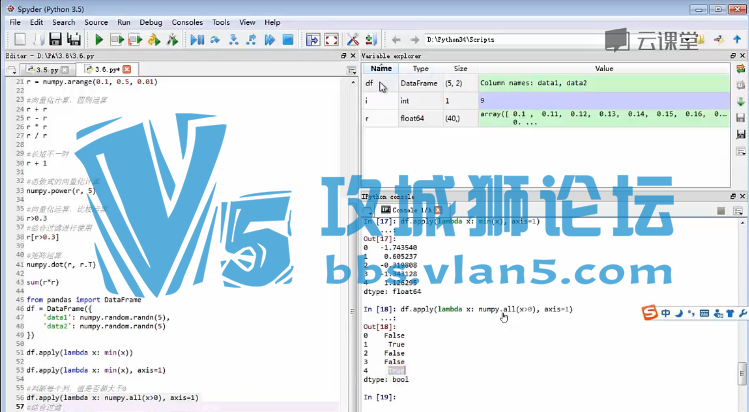Open the editor file list dropdown
Screen dimensions: 749x412
click(x=12, y=70)
